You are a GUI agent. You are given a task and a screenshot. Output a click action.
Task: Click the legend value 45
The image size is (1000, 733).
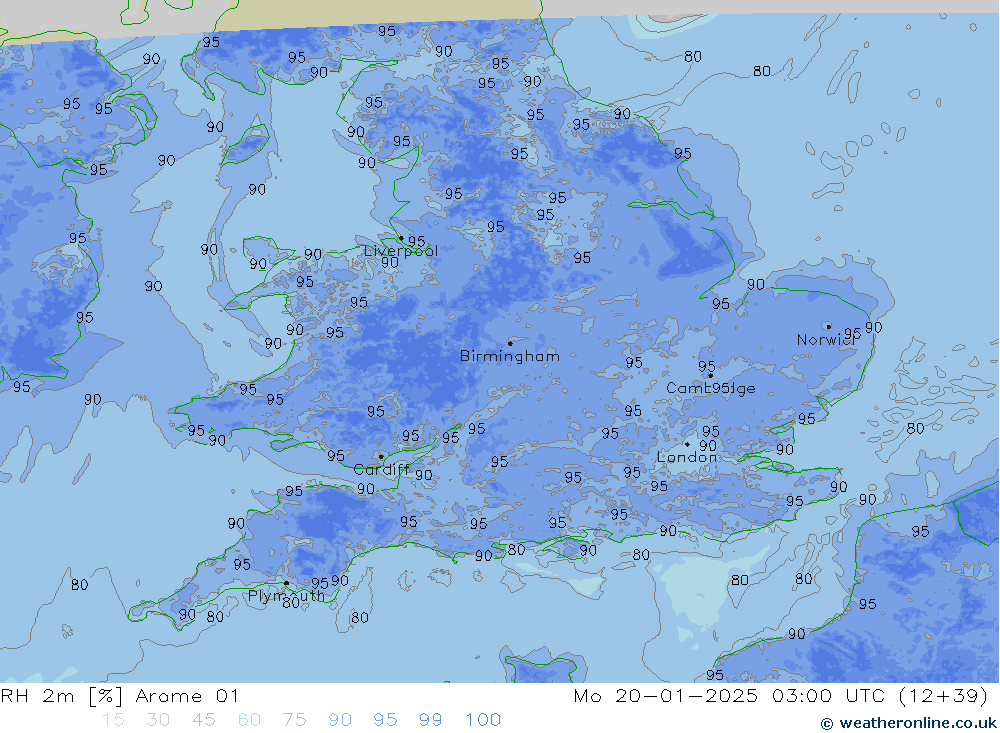pos(204,720)
